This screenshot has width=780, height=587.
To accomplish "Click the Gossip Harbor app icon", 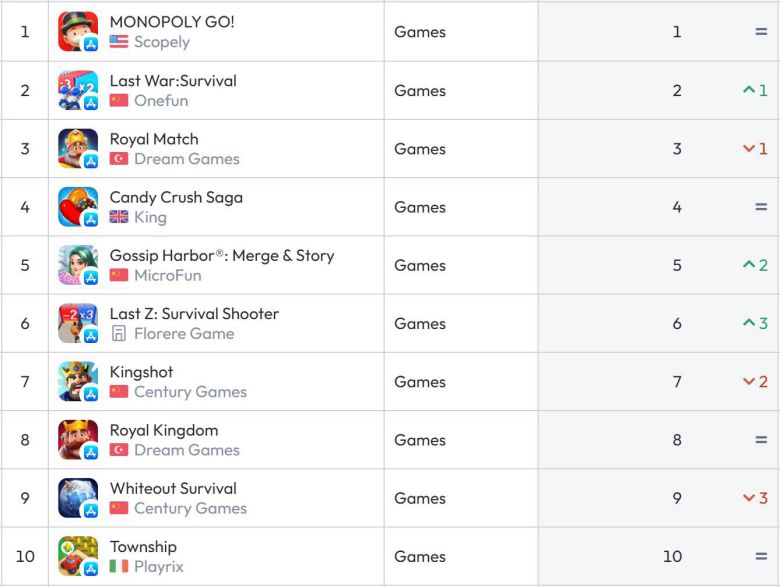I will [x=78, y=265].
